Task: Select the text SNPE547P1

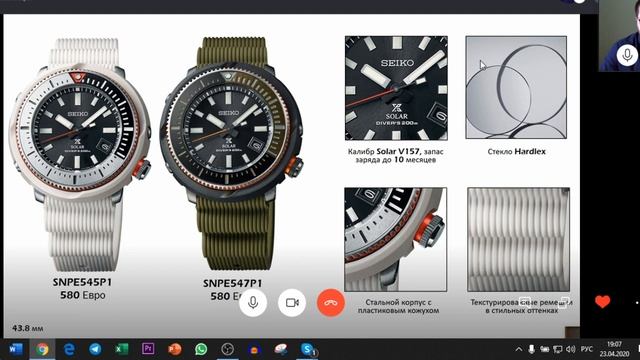Action: (x=233, y=283)
